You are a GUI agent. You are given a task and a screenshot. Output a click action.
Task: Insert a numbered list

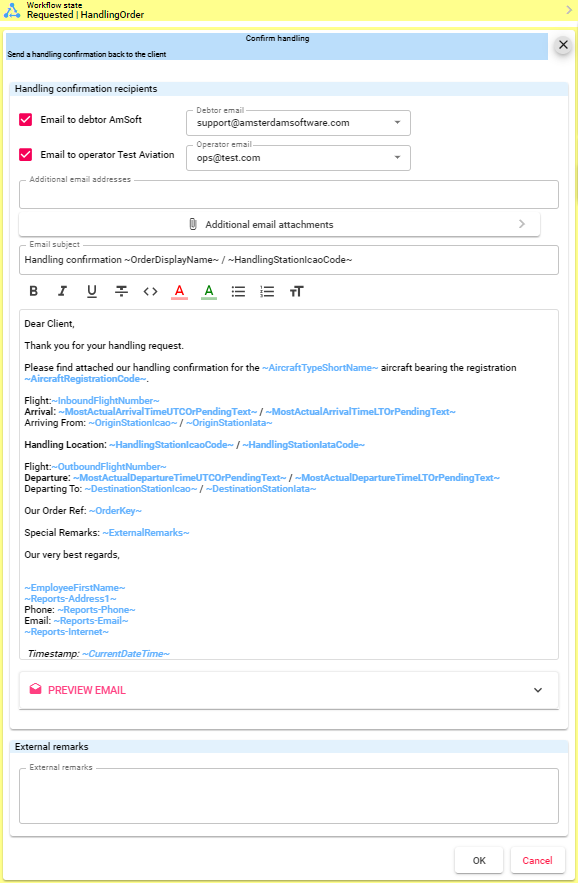coord(267,291)
